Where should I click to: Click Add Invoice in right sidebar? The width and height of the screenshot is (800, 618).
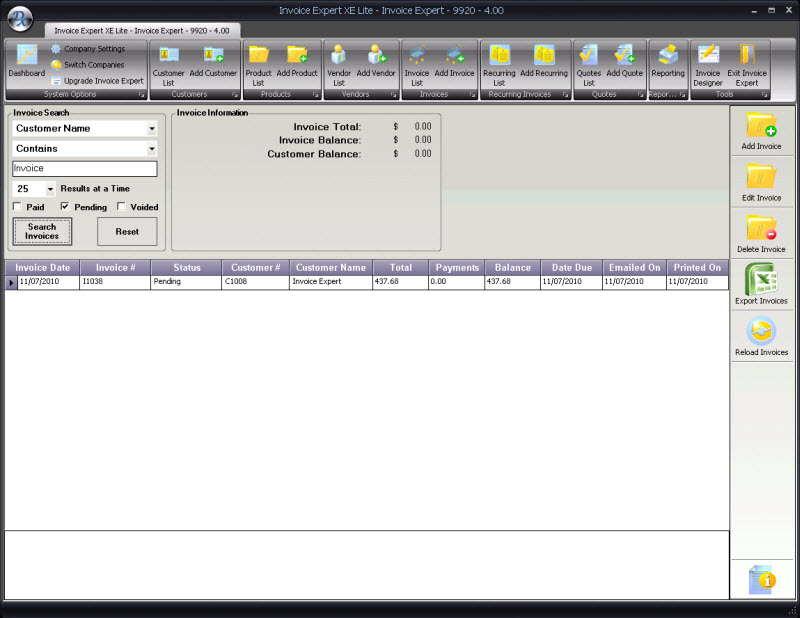pyautogui.click(x=761, y=131)
